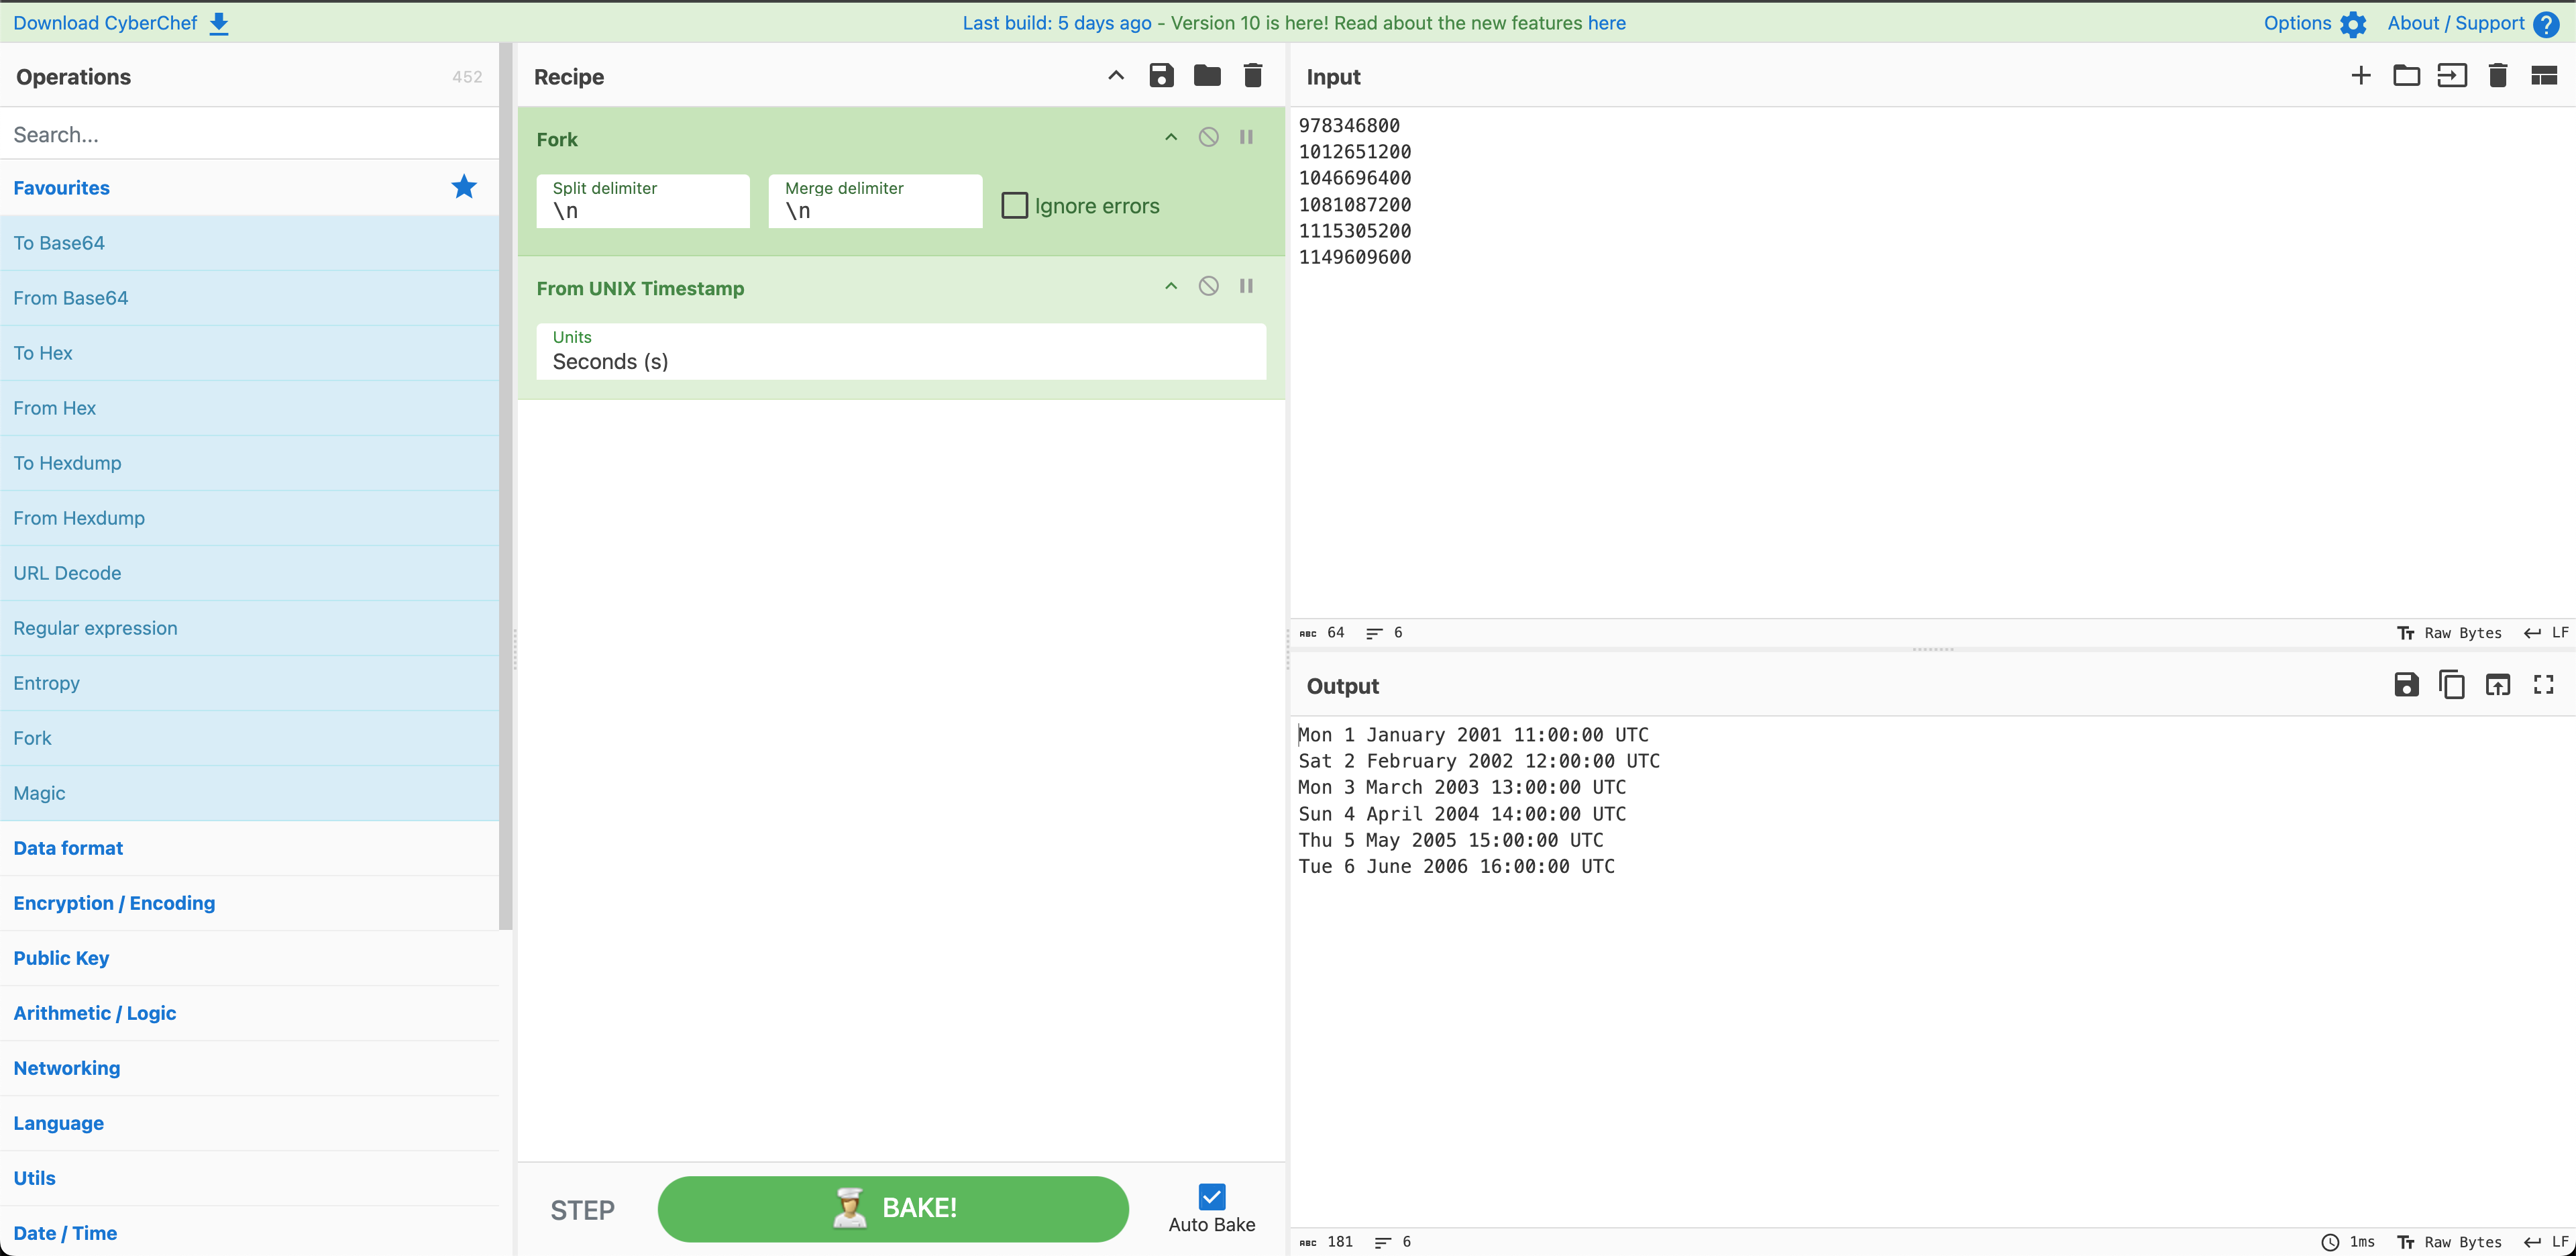Reset the pane layout icon
Screen dimensions: 2576x1256
click(x=2544, y=76)
